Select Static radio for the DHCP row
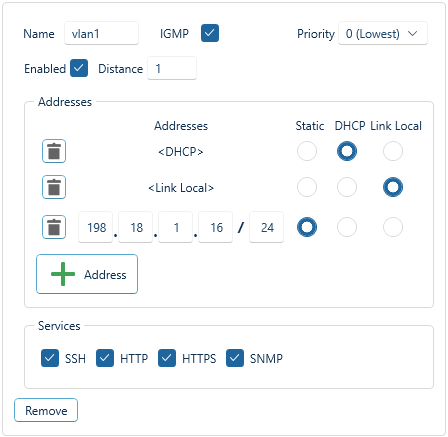Image resolution: width=448 pixels, height=437 pixels. (x=307, y=151)
